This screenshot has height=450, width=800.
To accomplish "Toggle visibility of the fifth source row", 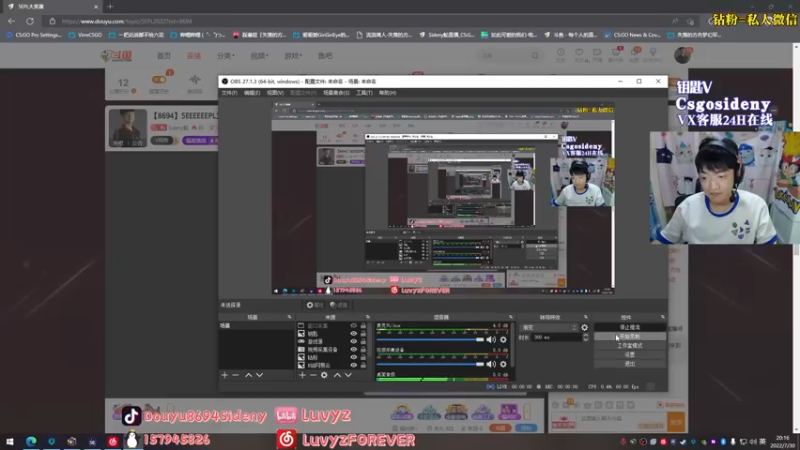I will coord(354,358).
